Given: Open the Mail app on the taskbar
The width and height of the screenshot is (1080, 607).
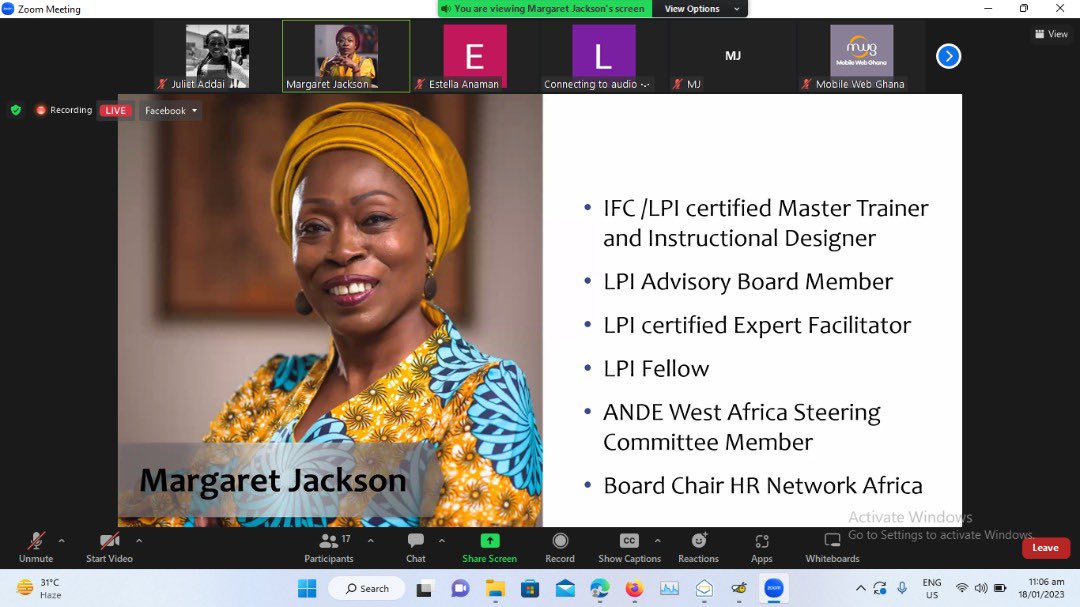Looking at the screenshot, I should tap(565, 588).
